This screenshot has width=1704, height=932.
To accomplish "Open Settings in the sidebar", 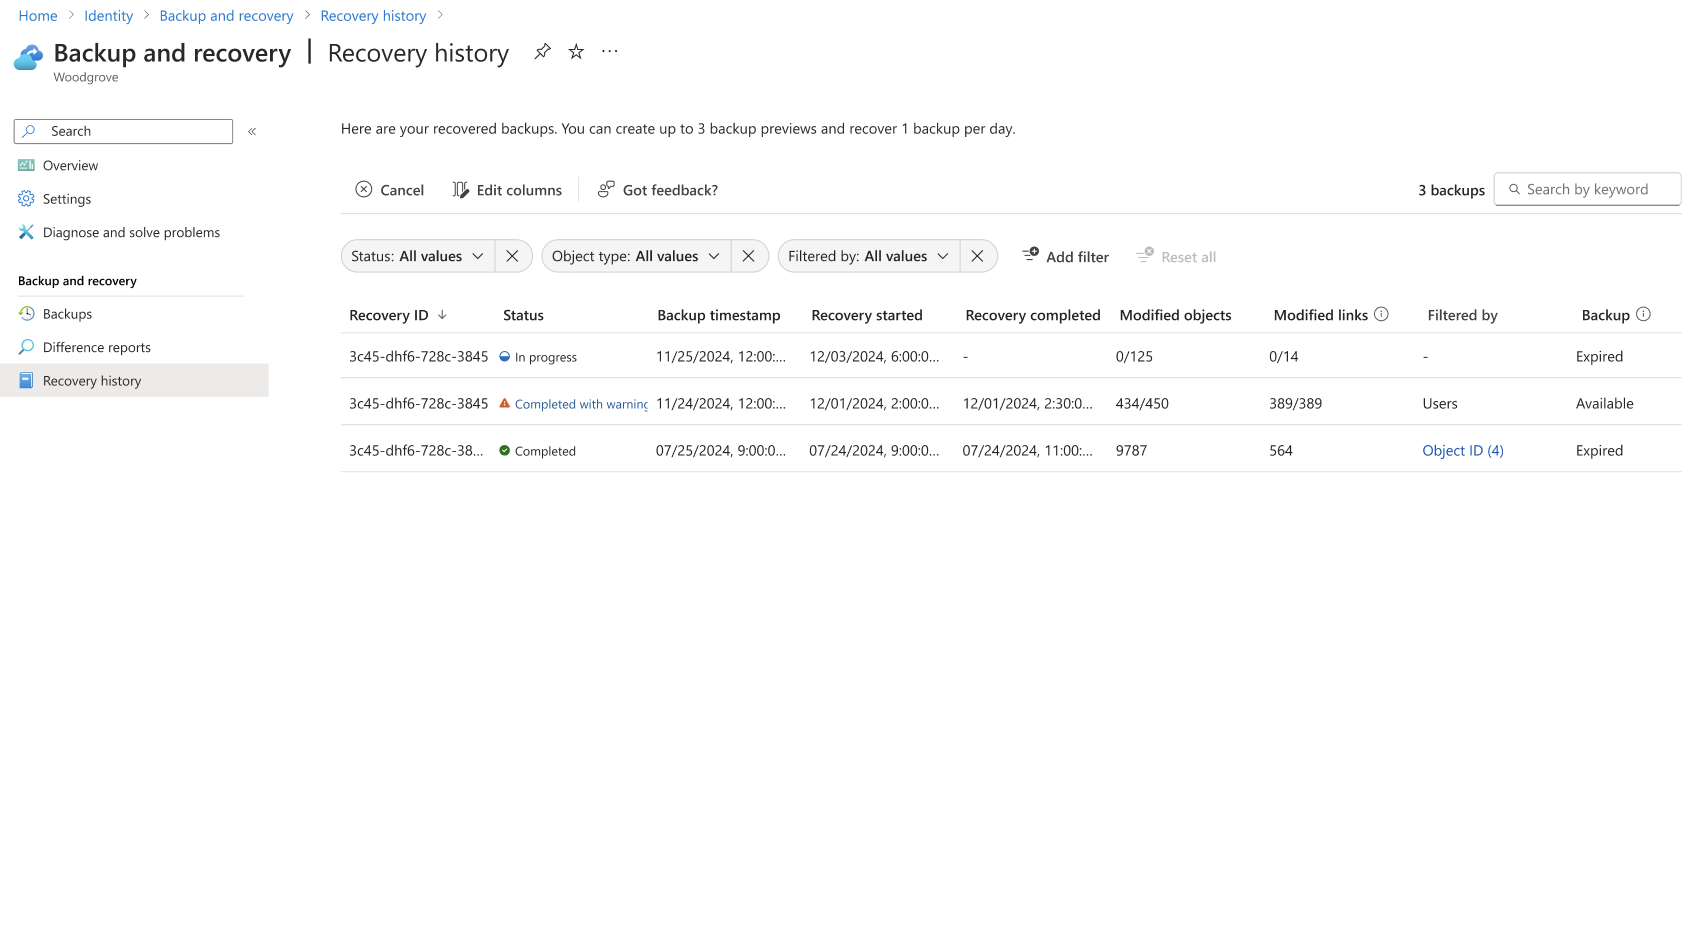I will [67, 199].
